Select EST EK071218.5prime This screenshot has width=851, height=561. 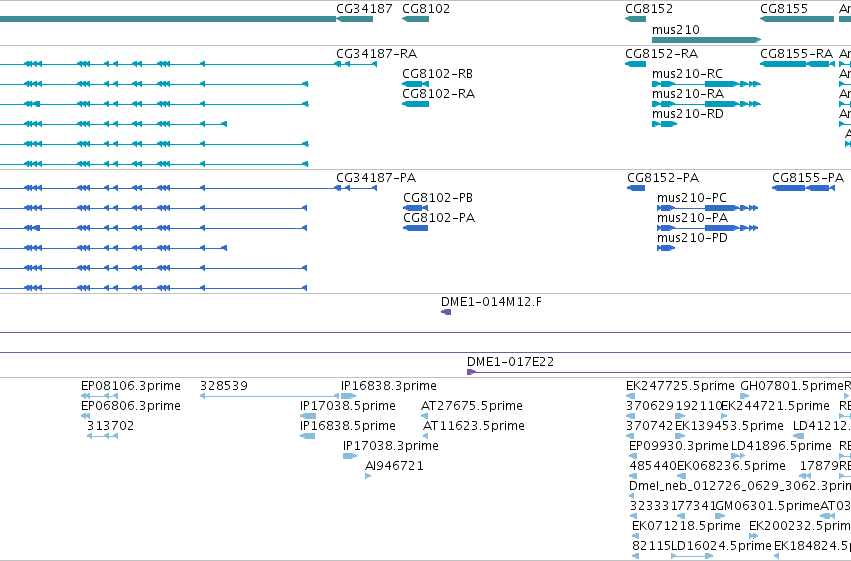point(686,526)
